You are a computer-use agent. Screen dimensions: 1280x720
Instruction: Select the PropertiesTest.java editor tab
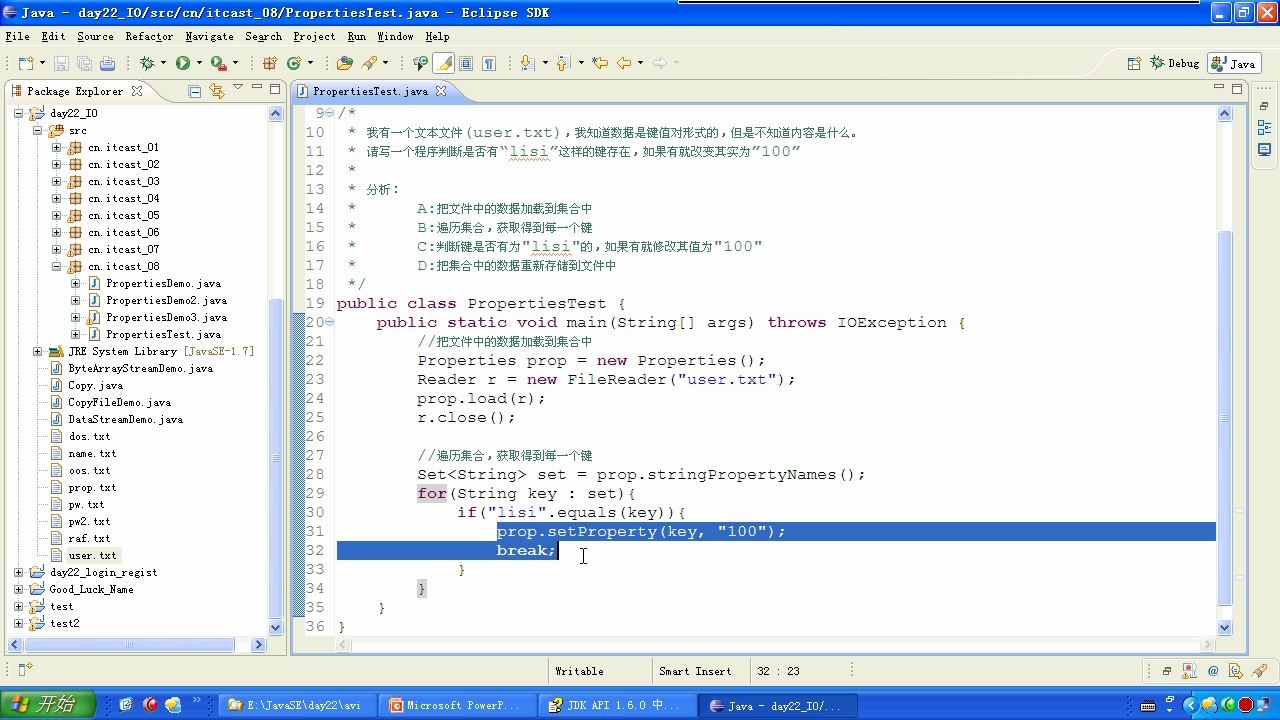click(371, 91)
